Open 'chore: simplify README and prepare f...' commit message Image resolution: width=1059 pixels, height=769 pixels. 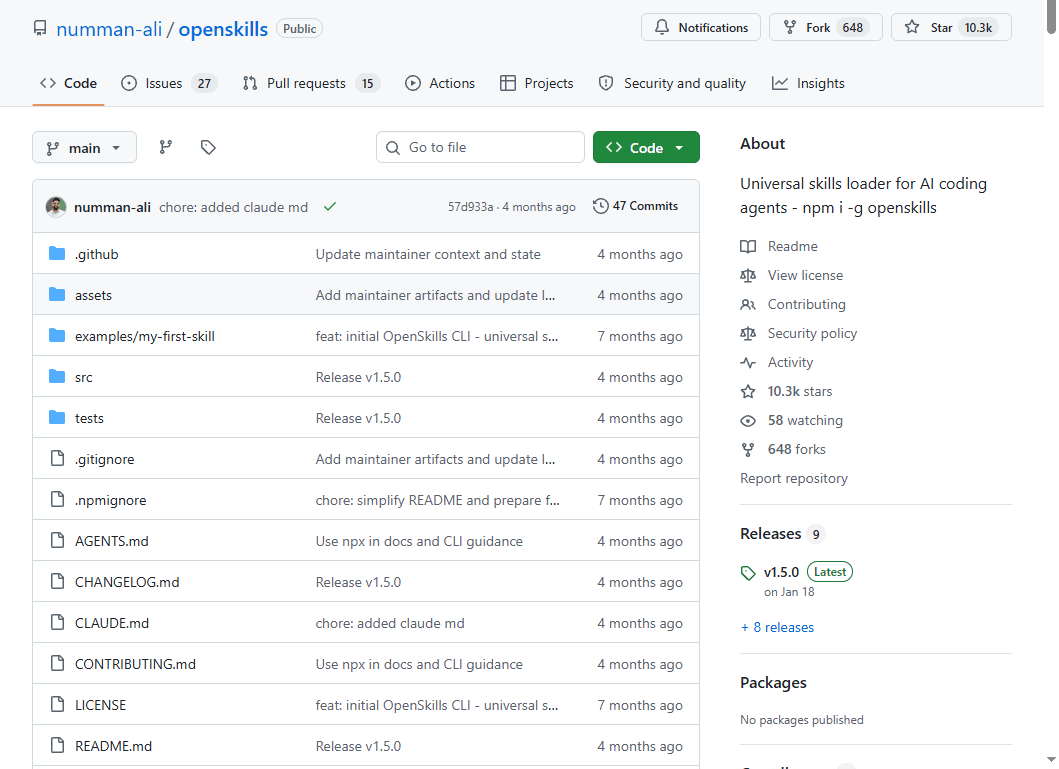click(438, 500)
